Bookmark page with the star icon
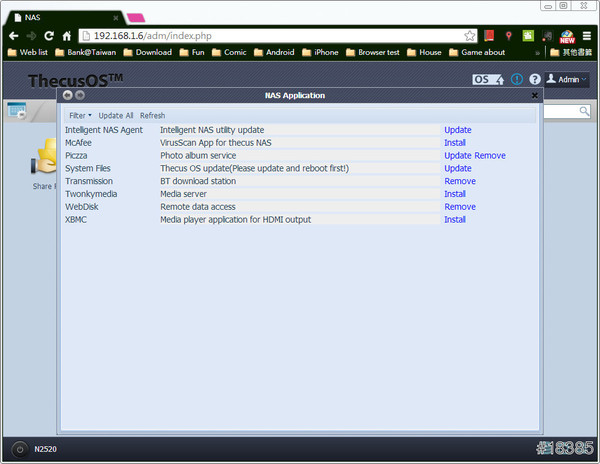This screenshot has height=464, width=600. pos(470,36)
